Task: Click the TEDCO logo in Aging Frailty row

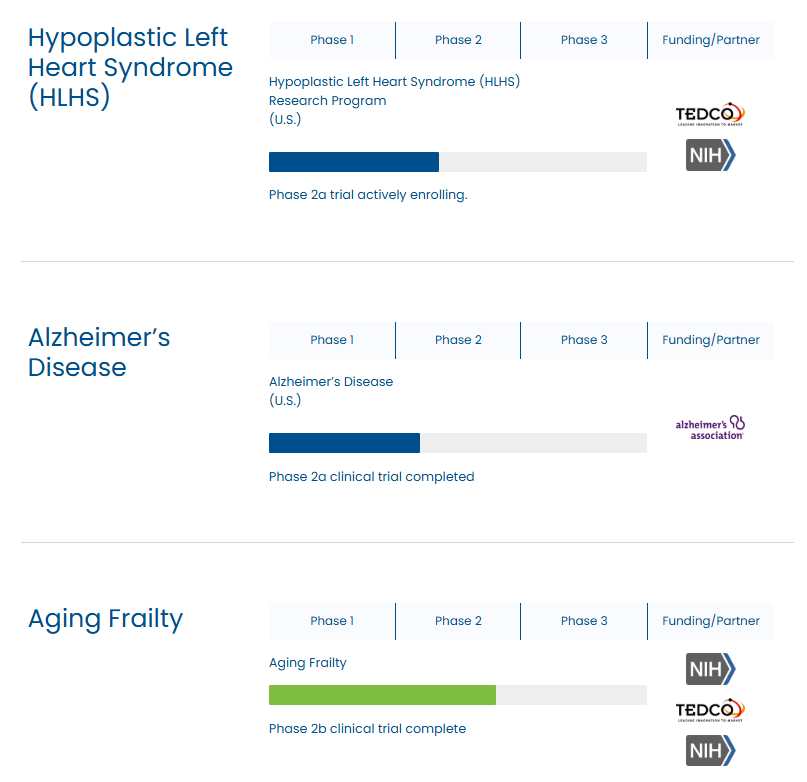Action: pyautogui.click(x=710, y=710)
